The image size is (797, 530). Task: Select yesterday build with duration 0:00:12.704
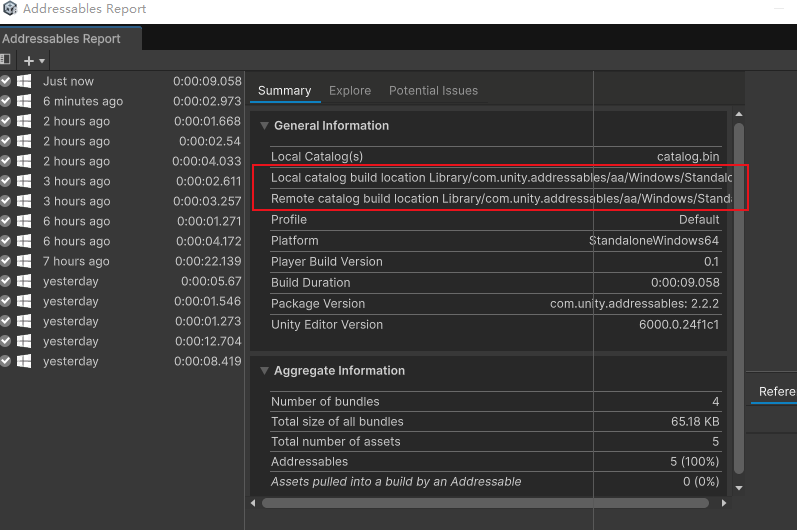pyautogui.click(x=121, y=341)
